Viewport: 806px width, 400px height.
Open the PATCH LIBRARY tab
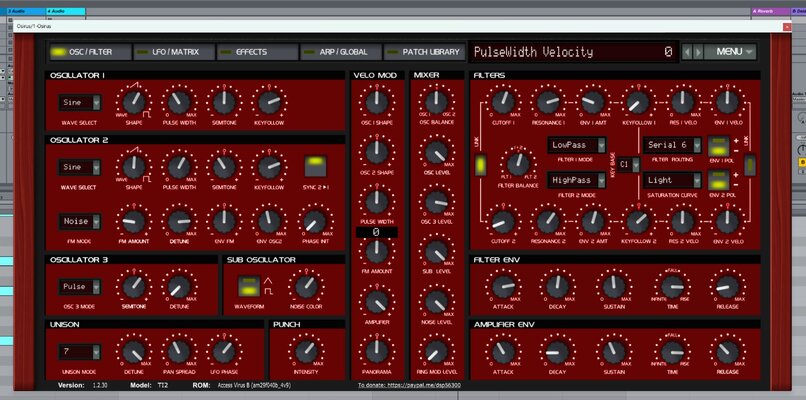[425, 52]
